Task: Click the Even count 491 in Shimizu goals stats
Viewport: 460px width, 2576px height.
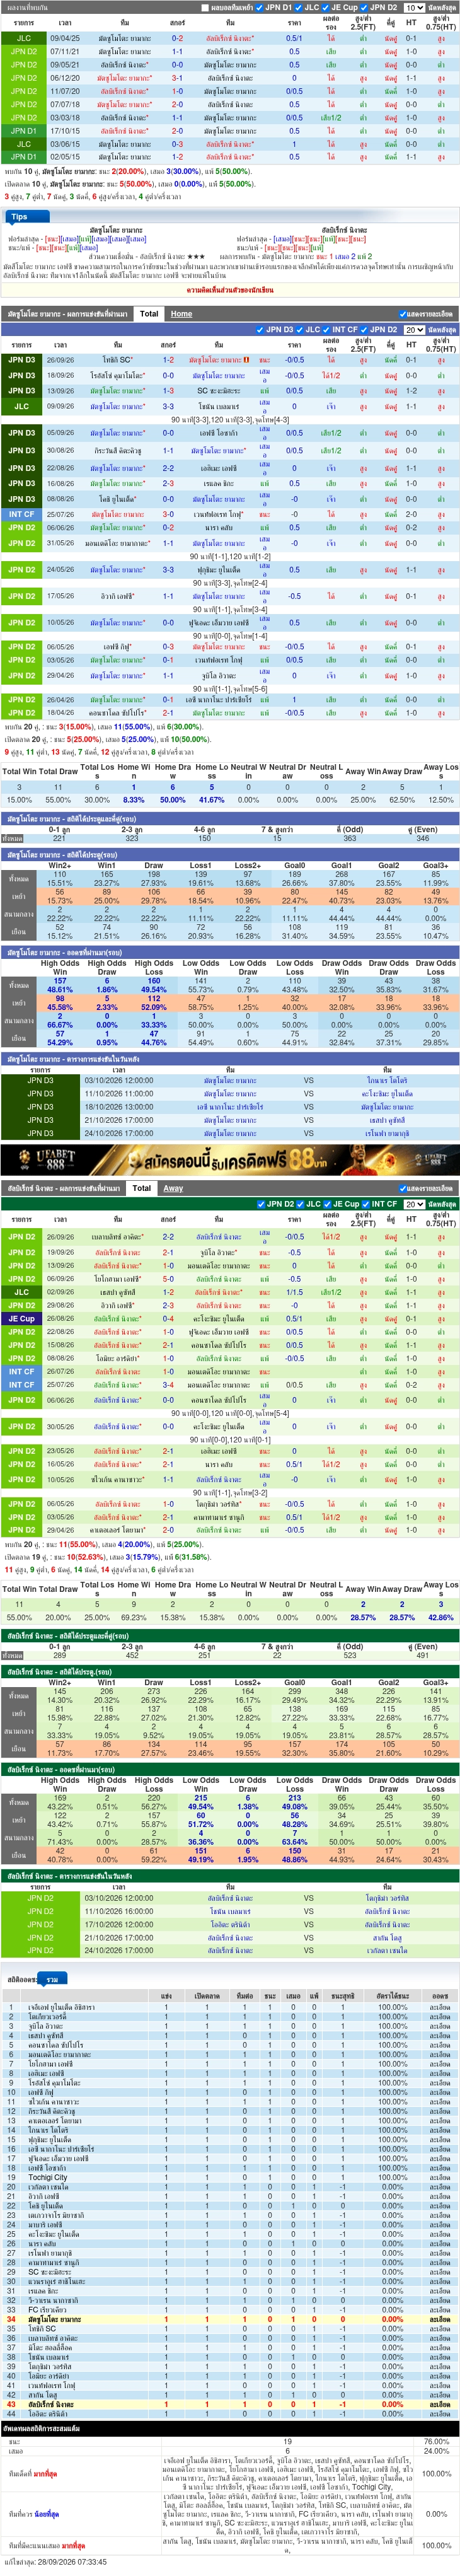Action: 422,1656
